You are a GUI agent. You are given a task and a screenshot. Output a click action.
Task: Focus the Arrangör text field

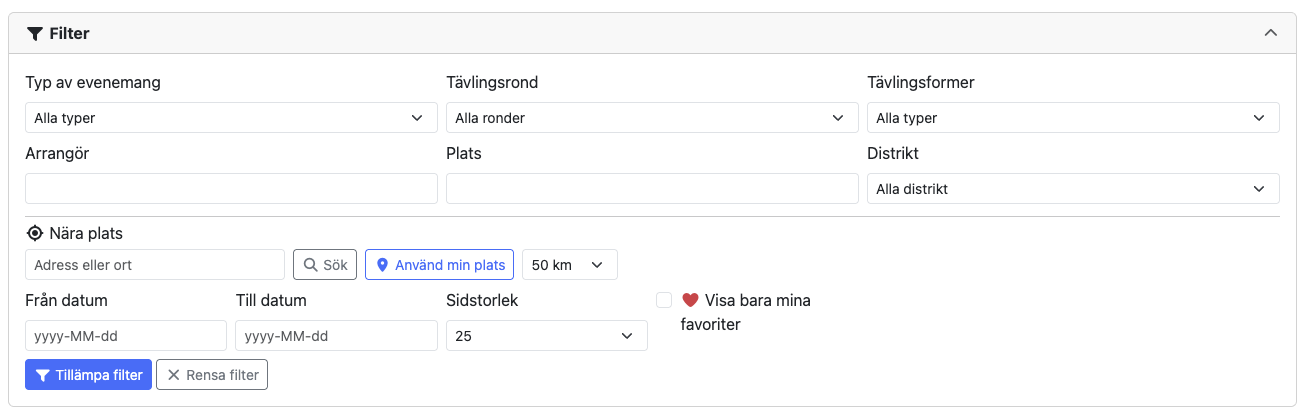tap(230, 189)
